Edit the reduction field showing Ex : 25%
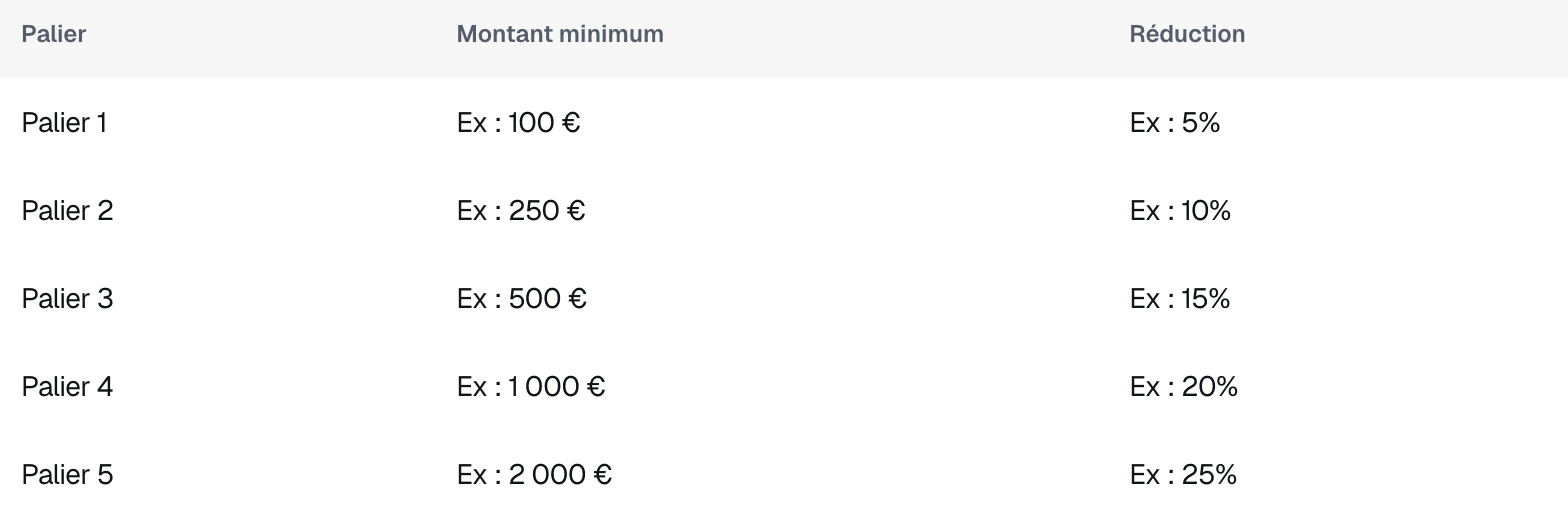This screenshot has height=508, width=1568. [1183, 475]
